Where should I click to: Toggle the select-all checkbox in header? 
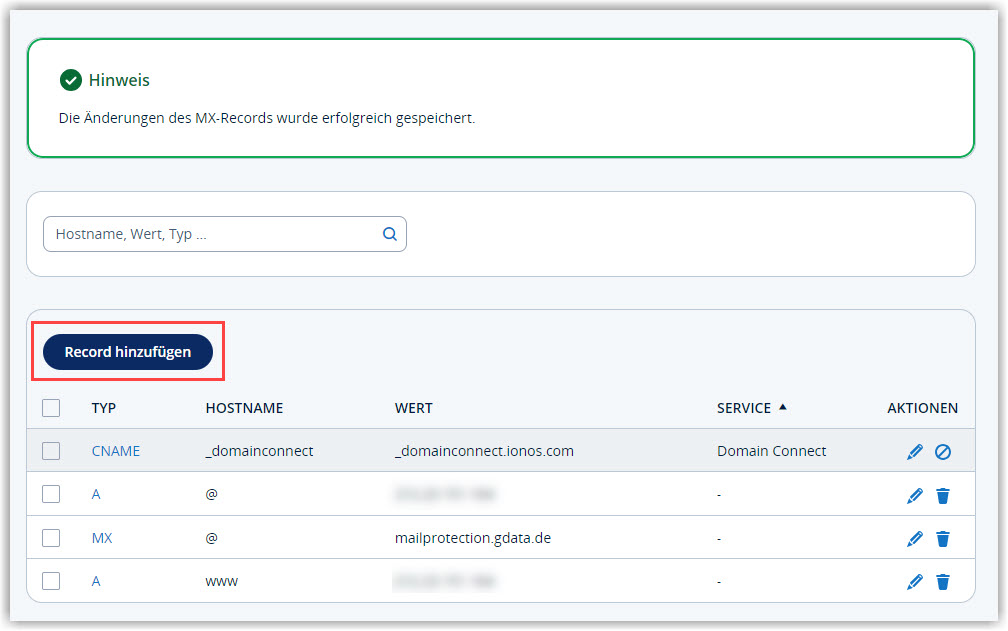pos(51,408)
